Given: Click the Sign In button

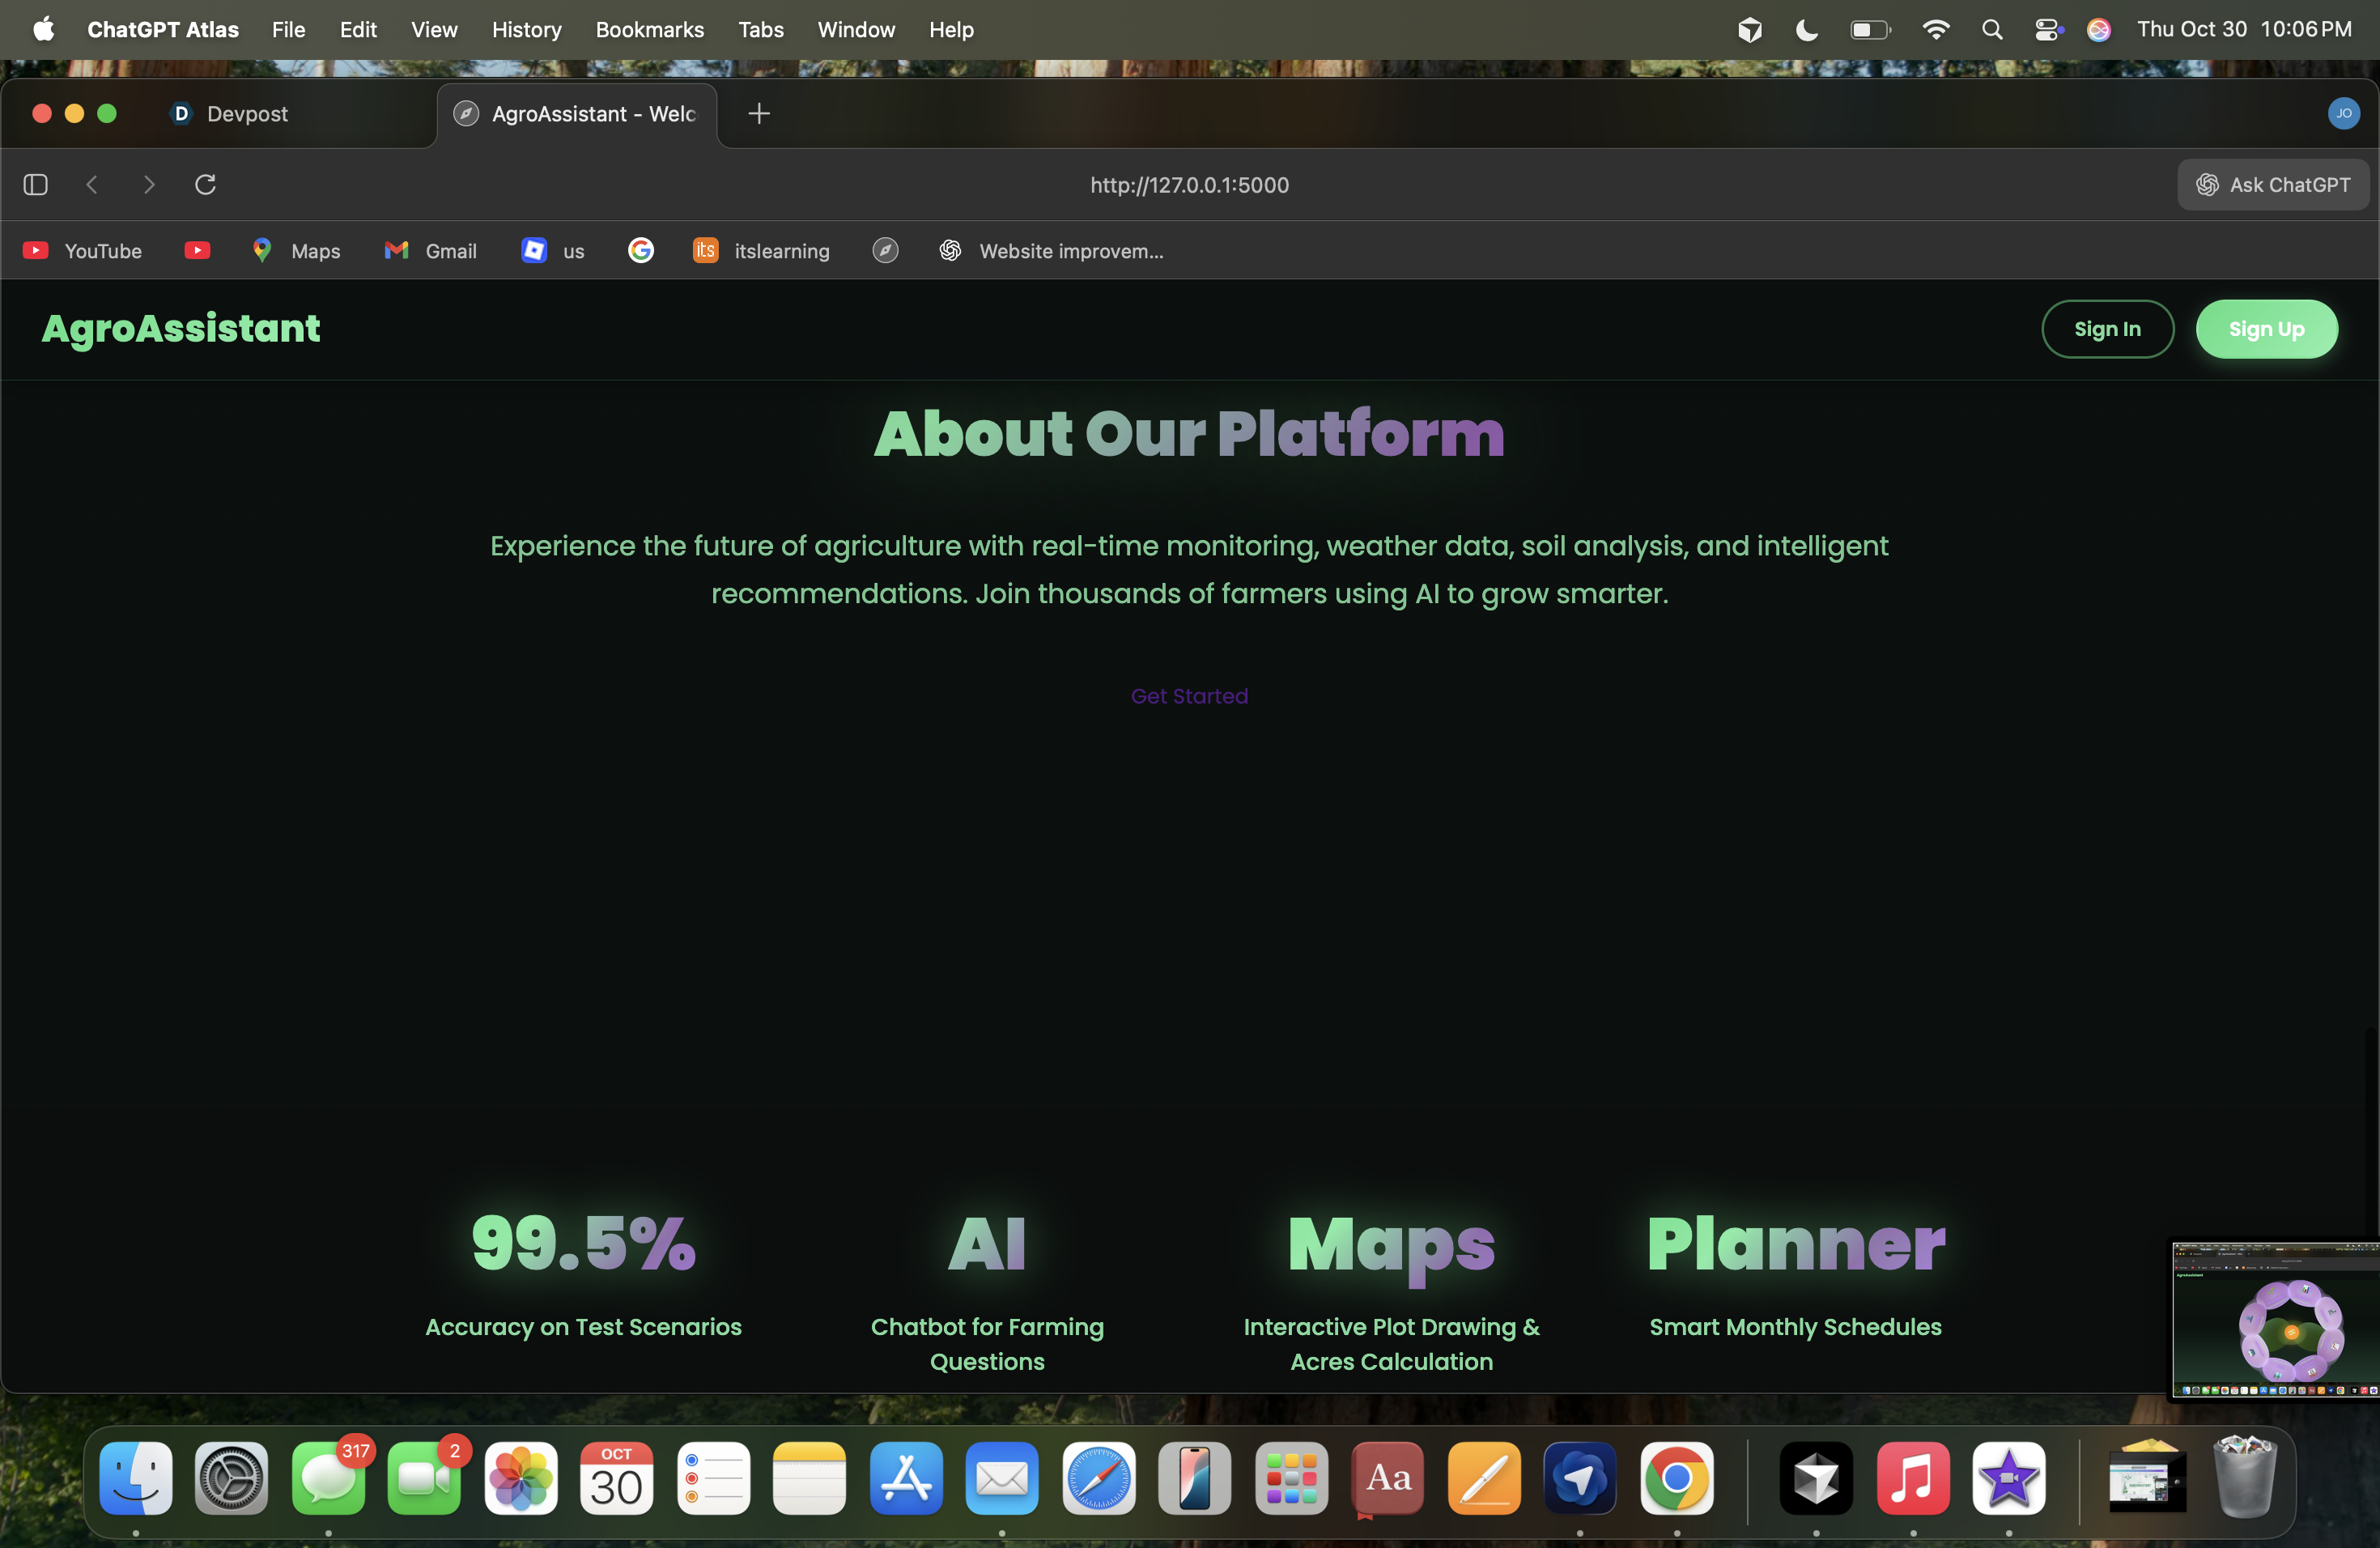Looking at the screenshot, I should pos(2107,329).
